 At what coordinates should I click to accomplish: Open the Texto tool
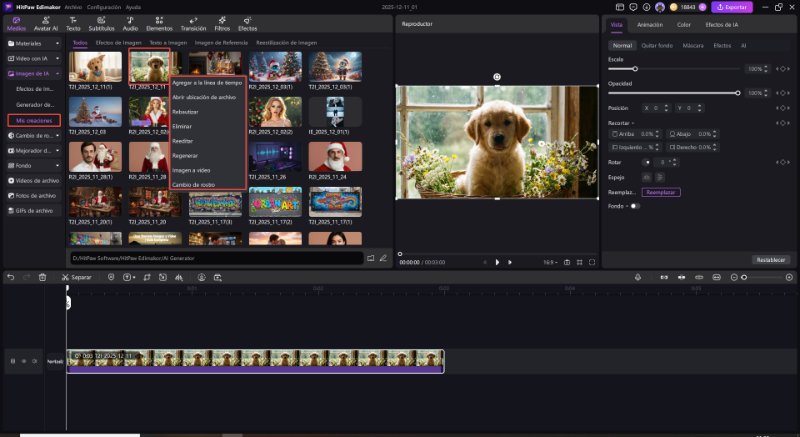tap(73, 23)
